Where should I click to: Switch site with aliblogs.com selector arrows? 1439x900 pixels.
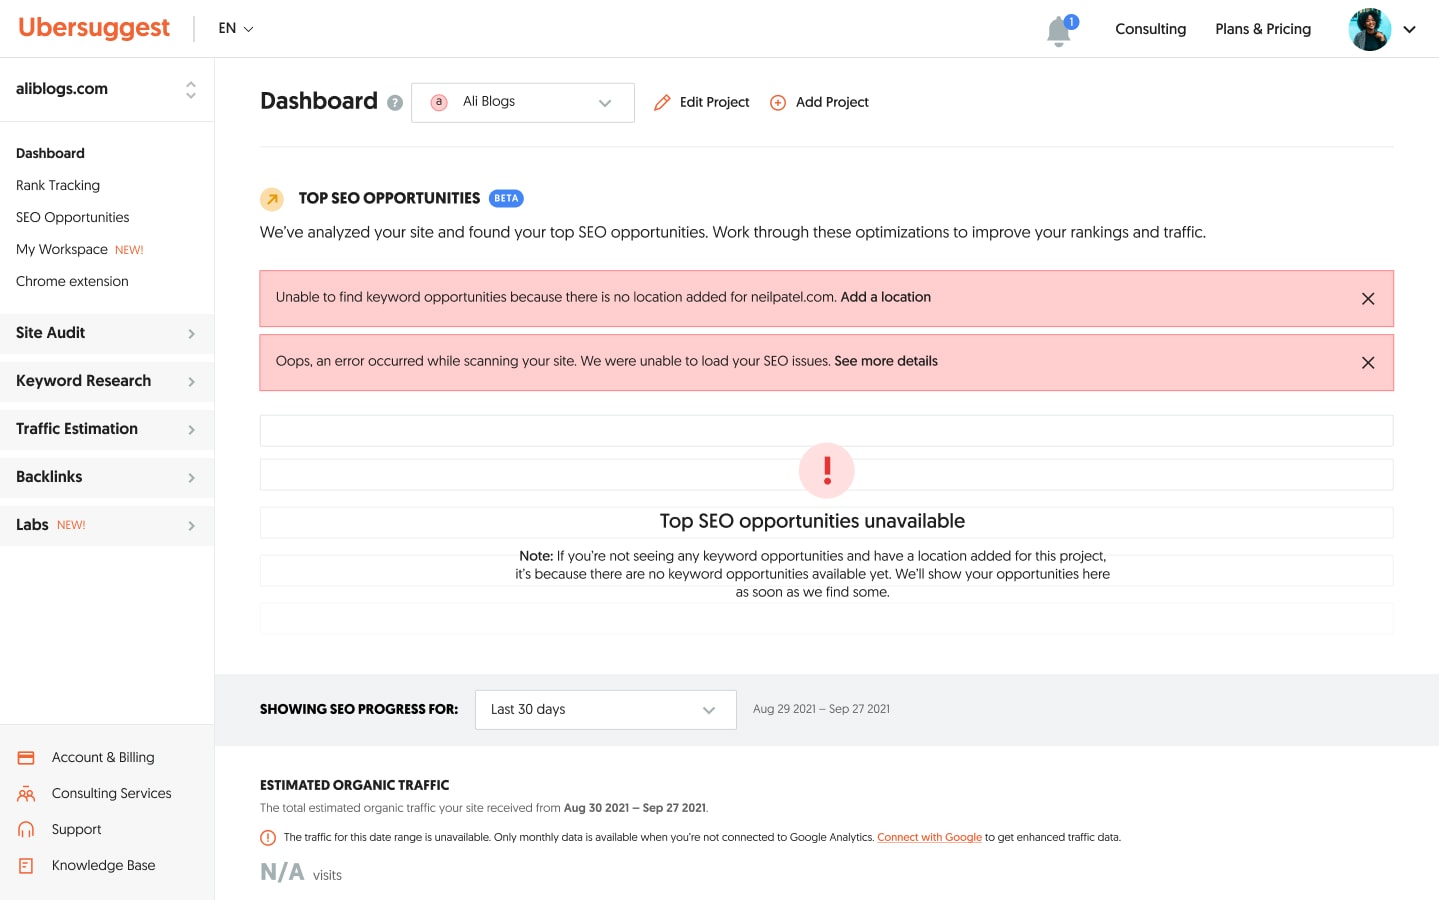pyautogui.click(x=191, y=90)
